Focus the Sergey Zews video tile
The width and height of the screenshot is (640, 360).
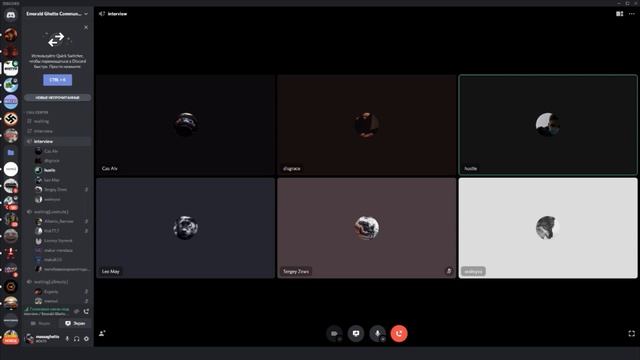click(367, 228)
